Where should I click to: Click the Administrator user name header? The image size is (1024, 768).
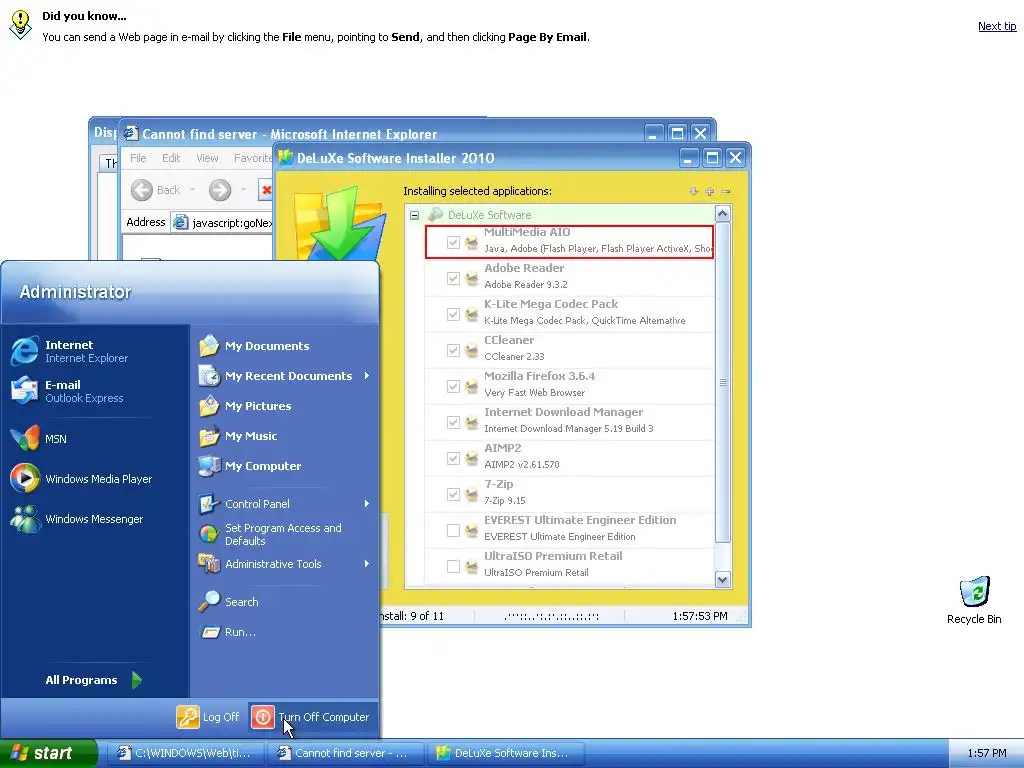tap(75, 292)
